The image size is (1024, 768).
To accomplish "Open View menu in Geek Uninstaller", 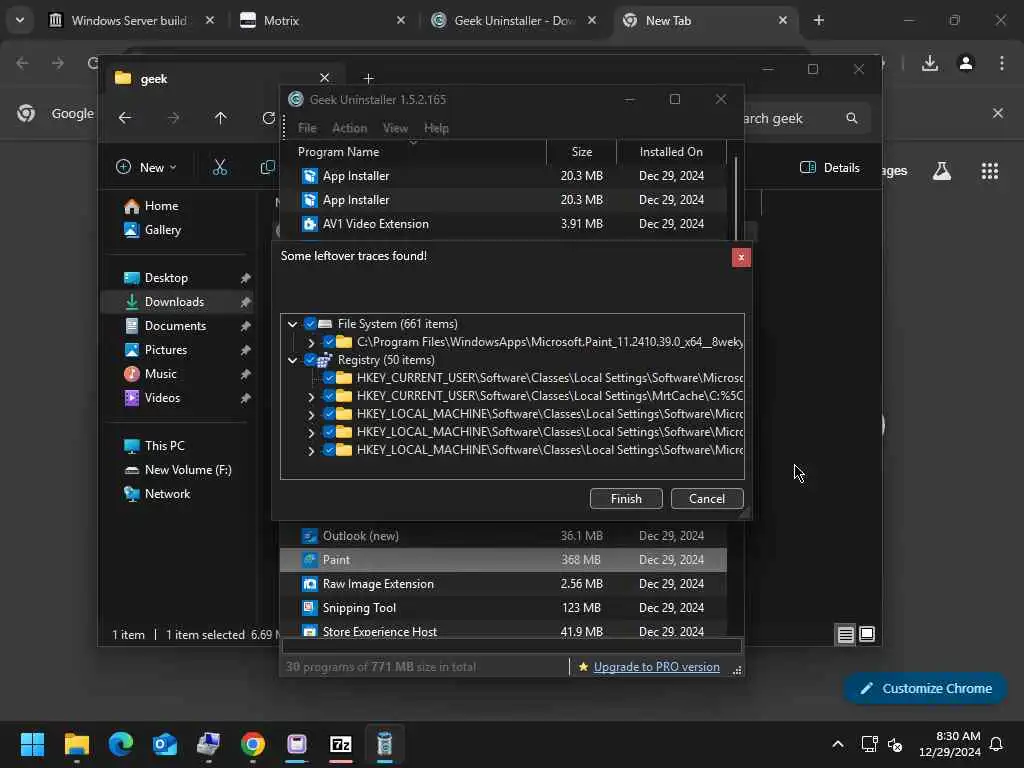I will tap(395, 128).
